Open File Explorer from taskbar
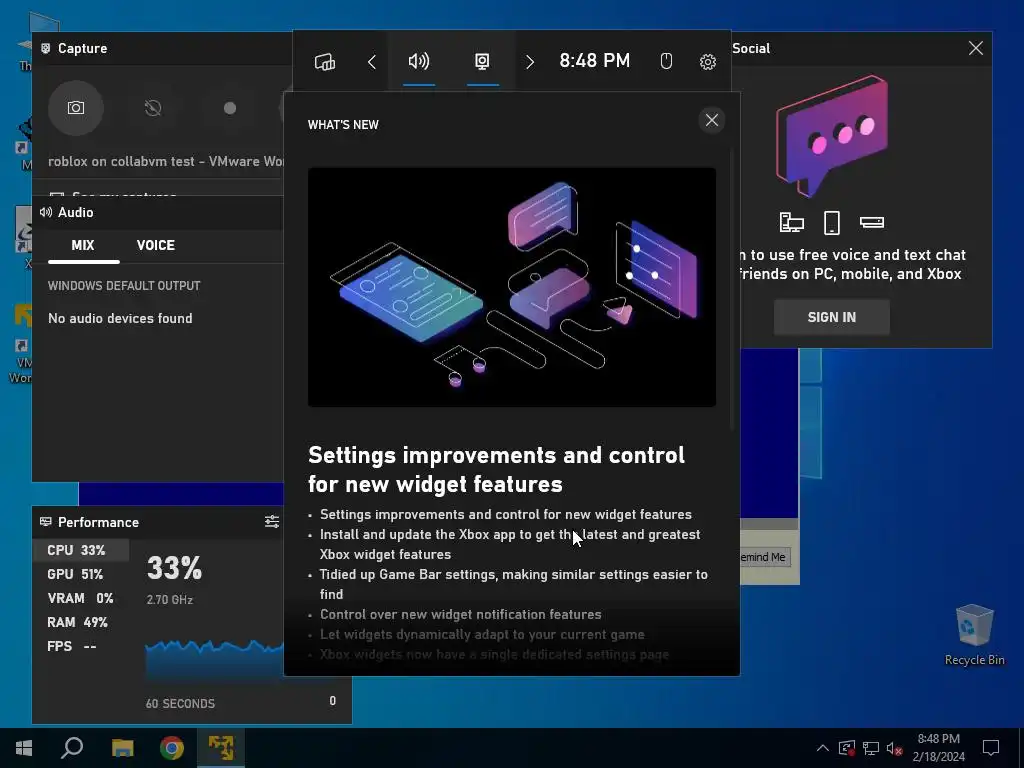Image resolution: width=1024 pixels, height=768 pixels. point(122,748)
